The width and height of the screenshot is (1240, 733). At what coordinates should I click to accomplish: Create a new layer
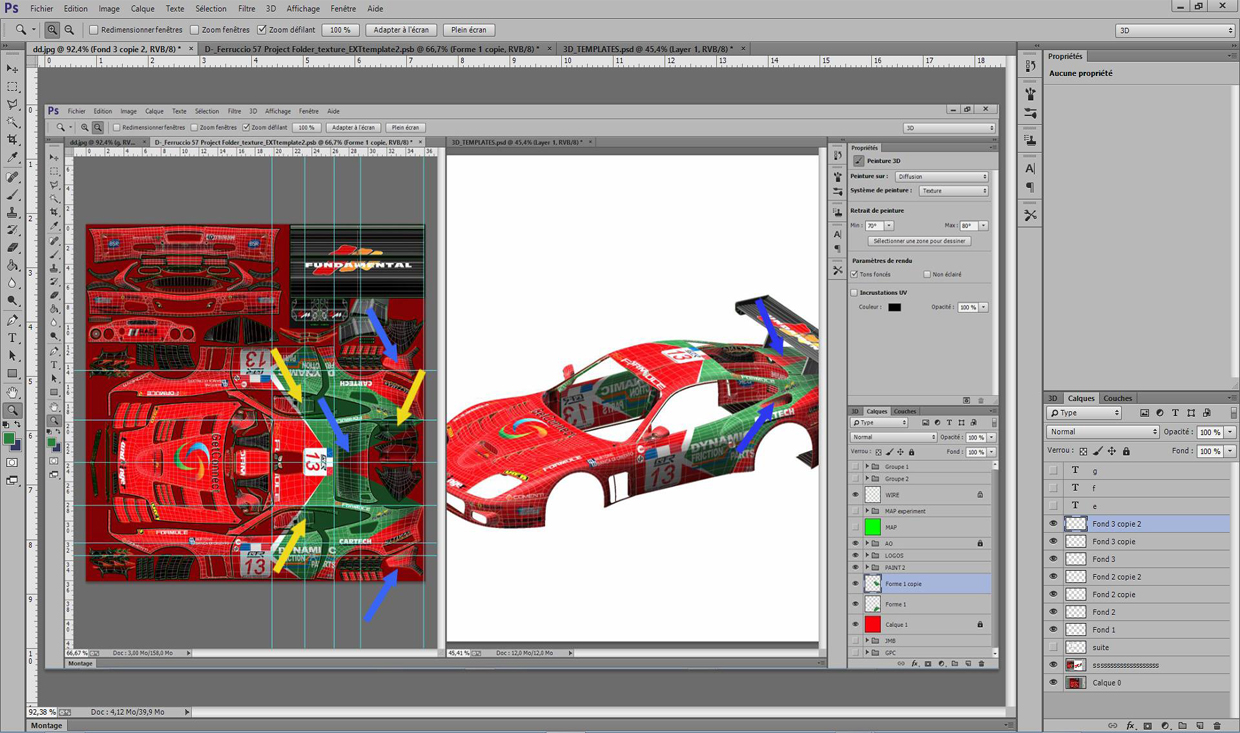click(x=1200, y=726)
